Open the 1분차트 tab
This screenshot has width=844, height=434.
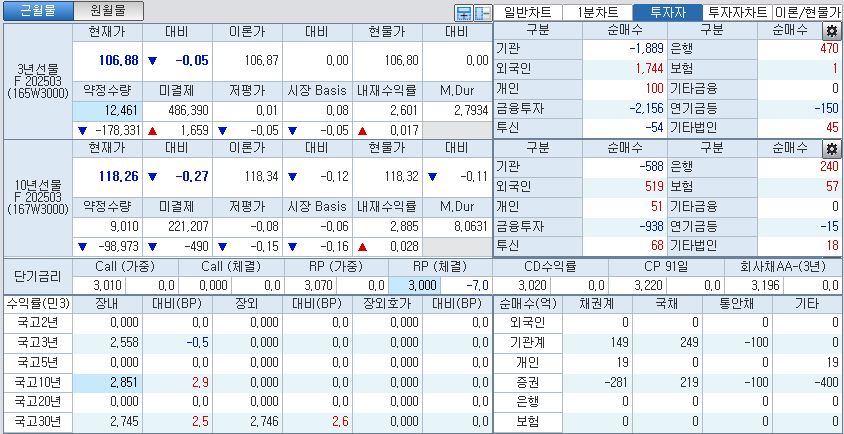(x=597, y=13)
